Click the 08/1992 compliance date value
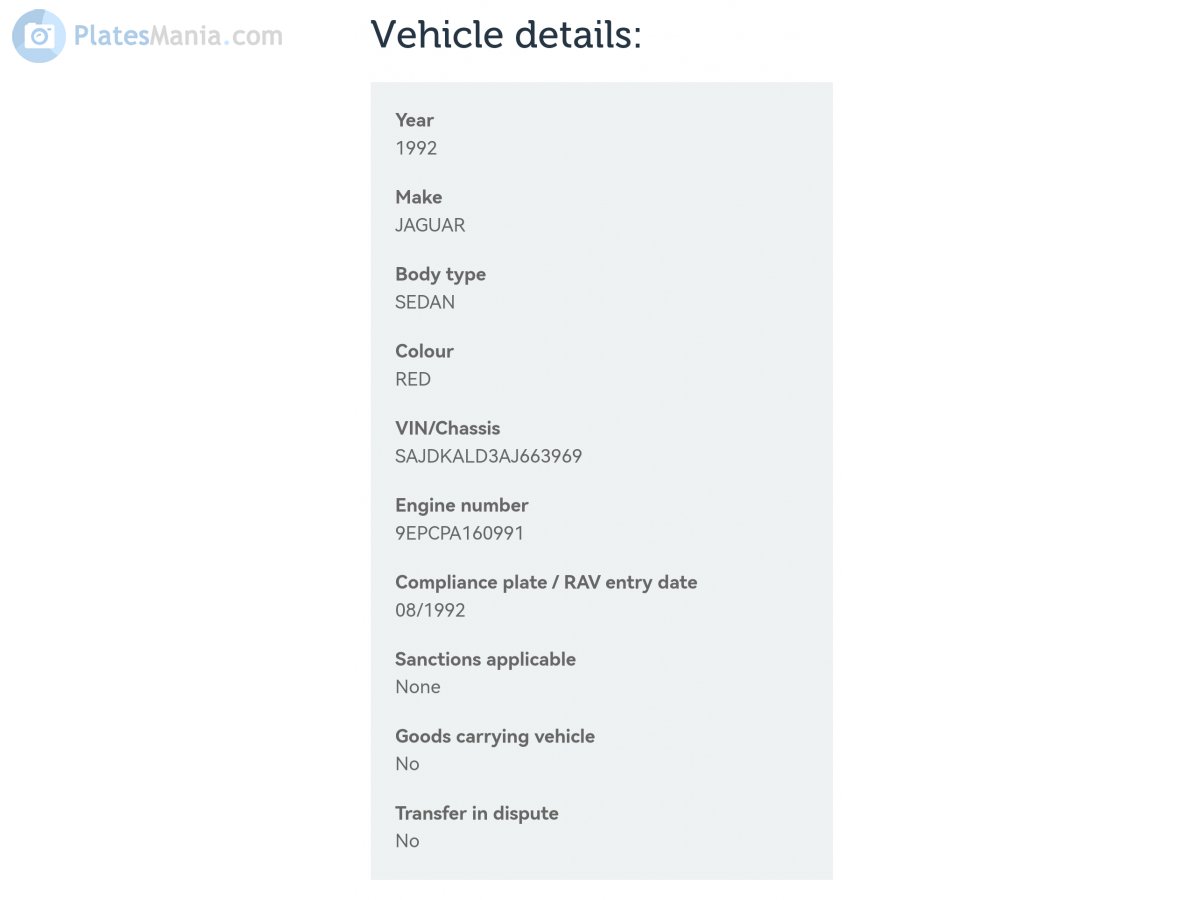 point(430,610)
